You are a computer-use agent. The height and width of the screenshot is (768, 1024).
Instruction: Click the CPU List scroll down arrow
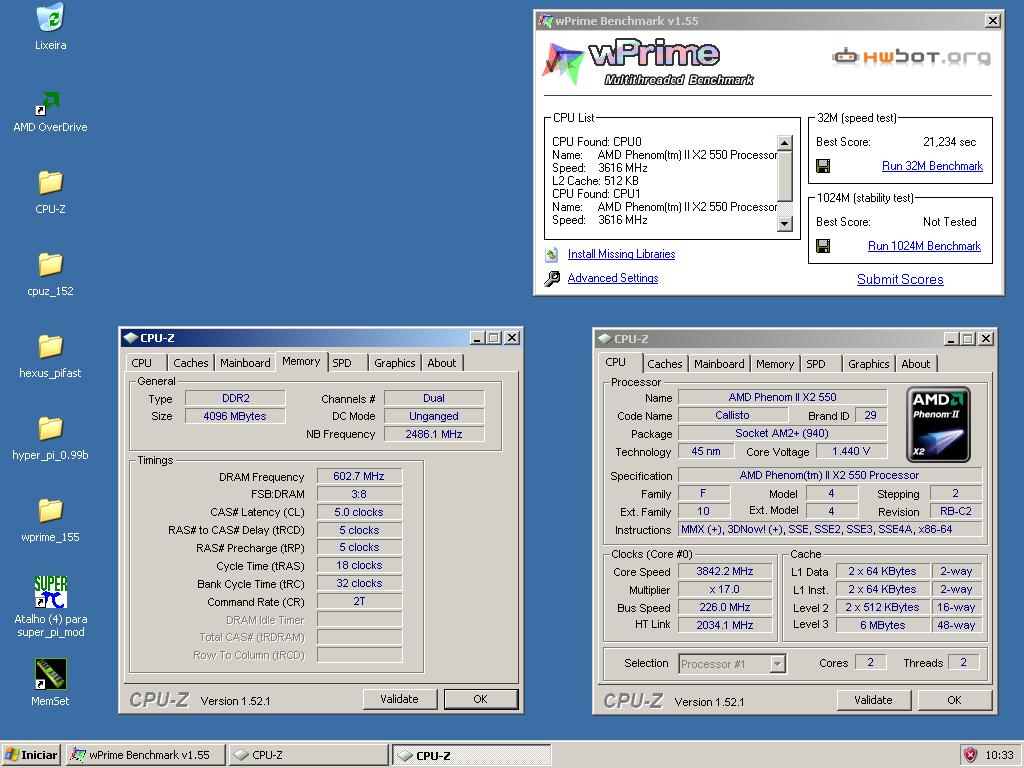(784, 224)
